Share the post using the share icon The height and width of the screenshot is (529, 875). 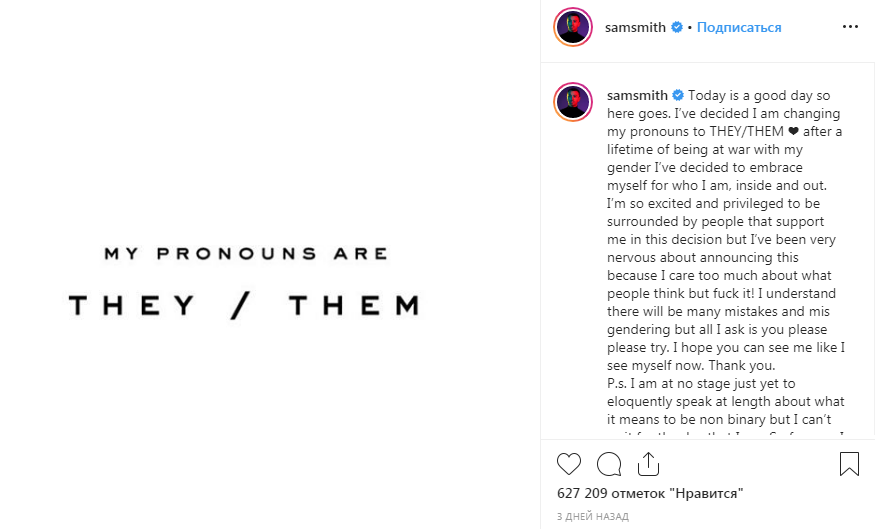[647, 464]
